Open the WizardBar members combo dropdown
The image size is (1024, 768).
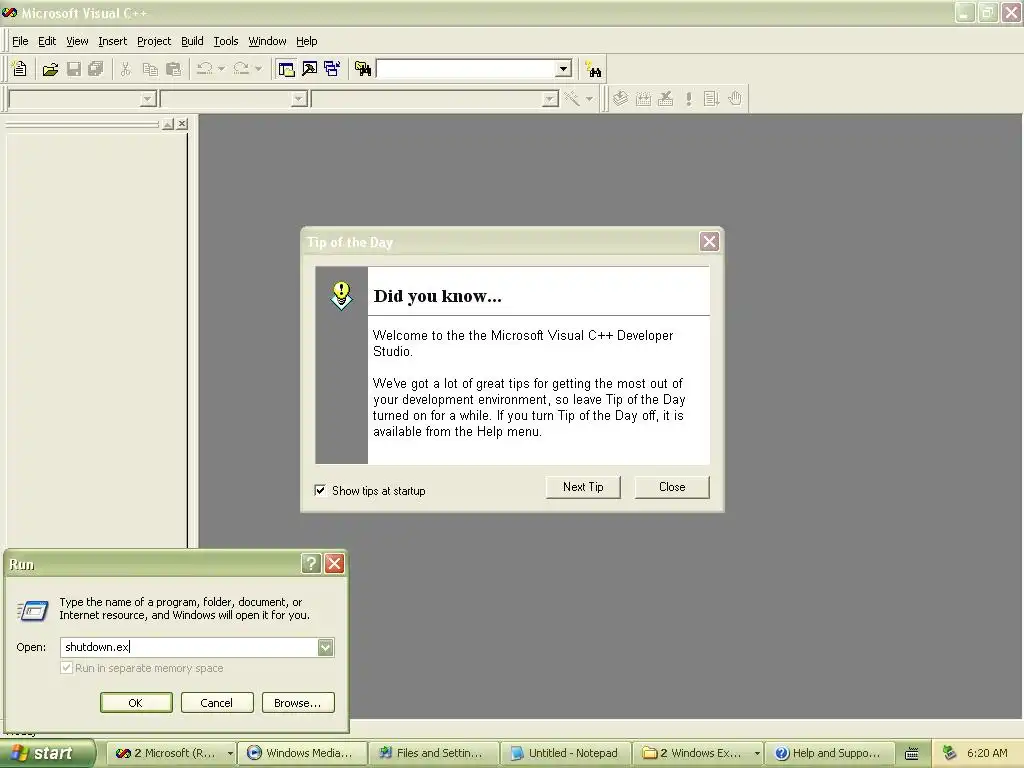[550, 99]
